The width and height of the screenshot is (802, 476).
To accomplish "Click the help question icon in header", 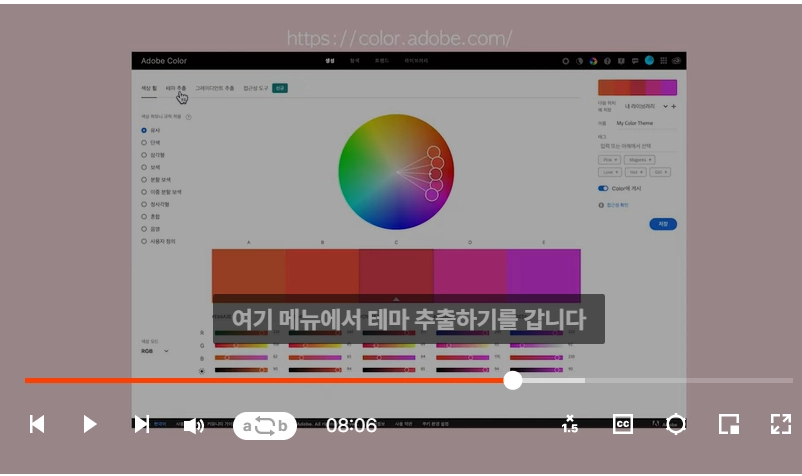I will 607,61.
